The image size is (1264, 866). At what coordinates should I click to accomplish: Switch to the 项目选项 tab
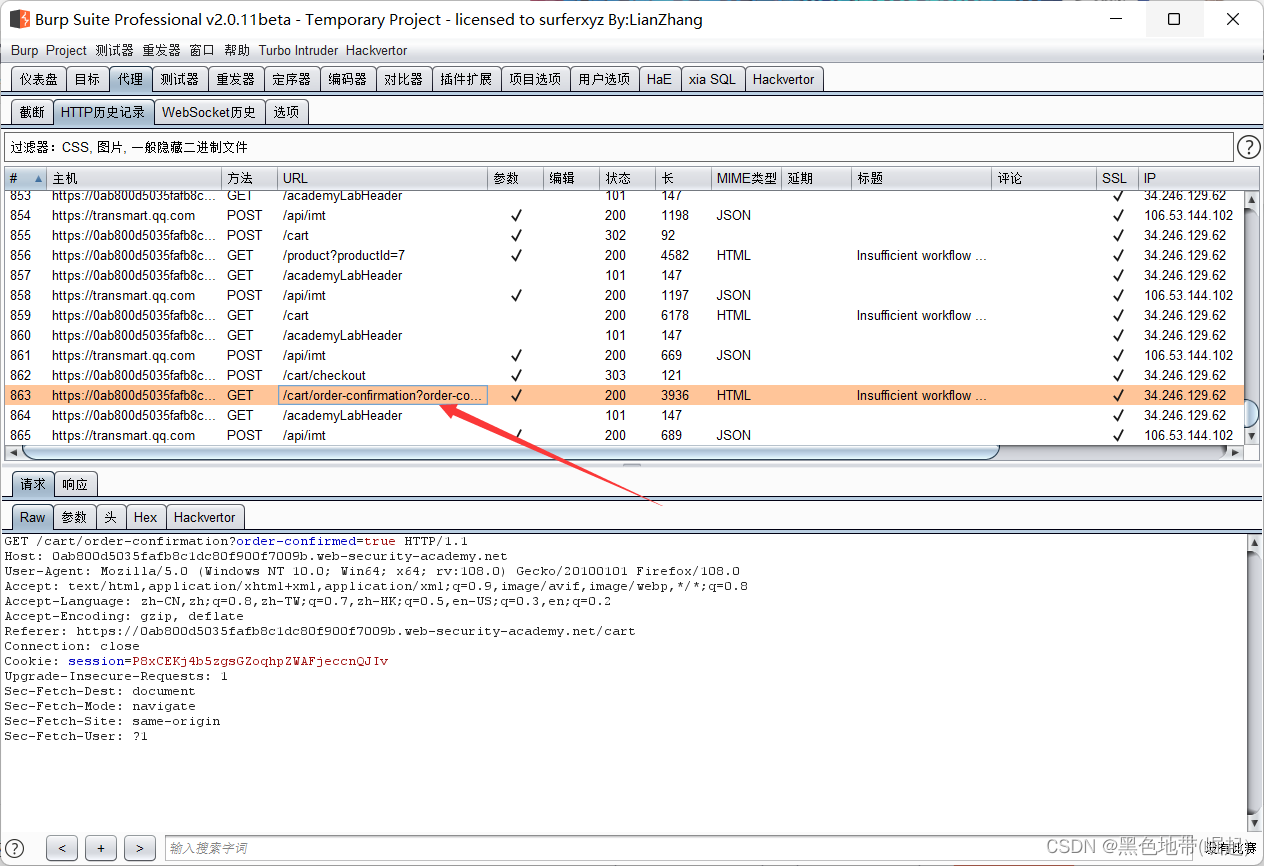(x=535, y=79)
